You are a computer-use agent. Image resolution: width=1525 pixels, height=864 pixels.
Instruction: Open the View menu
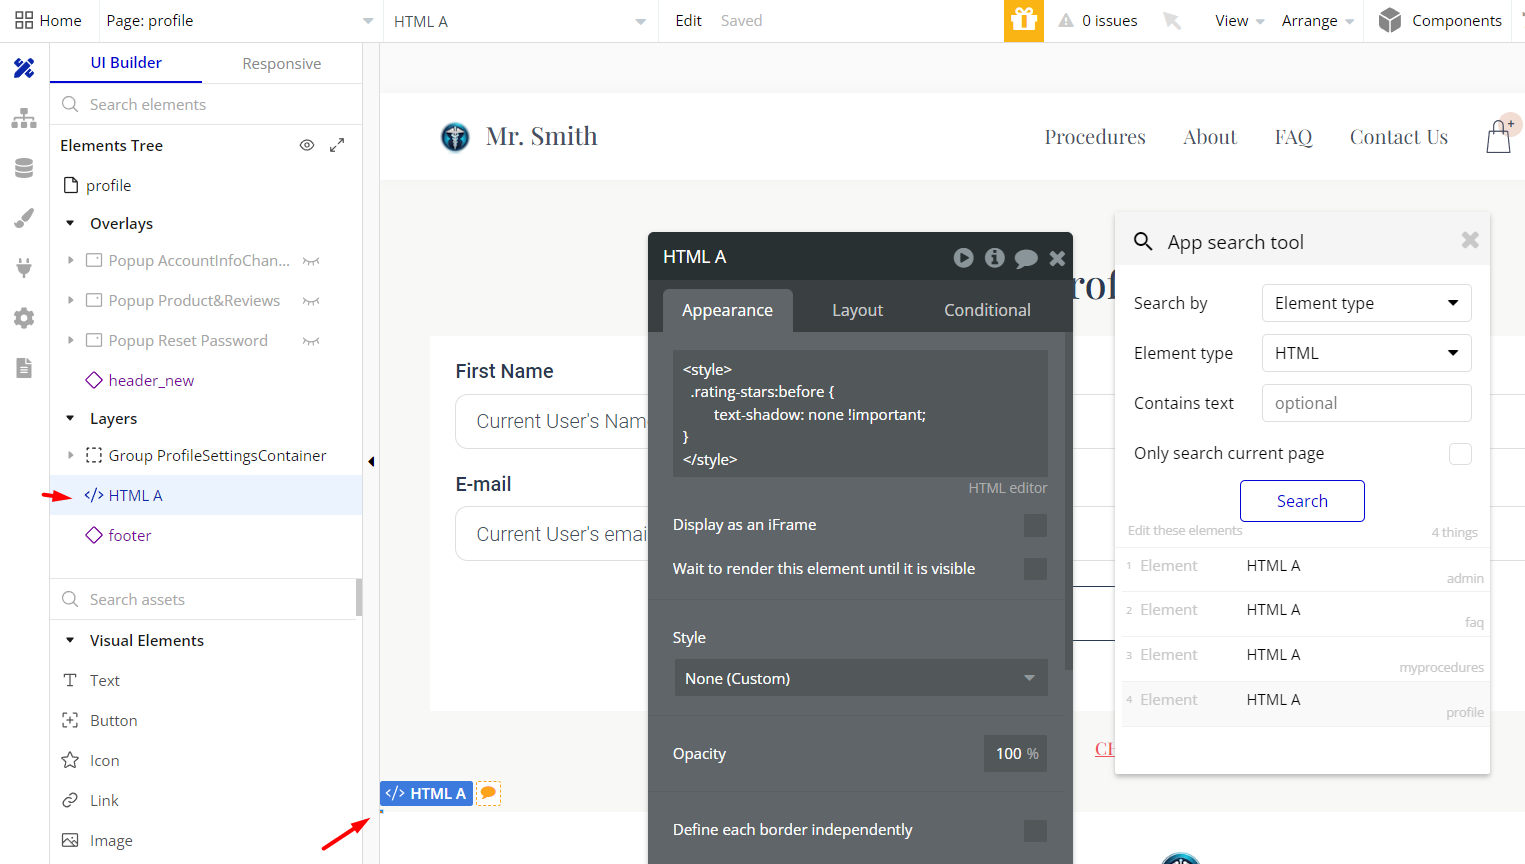[x=1239, y=21]
